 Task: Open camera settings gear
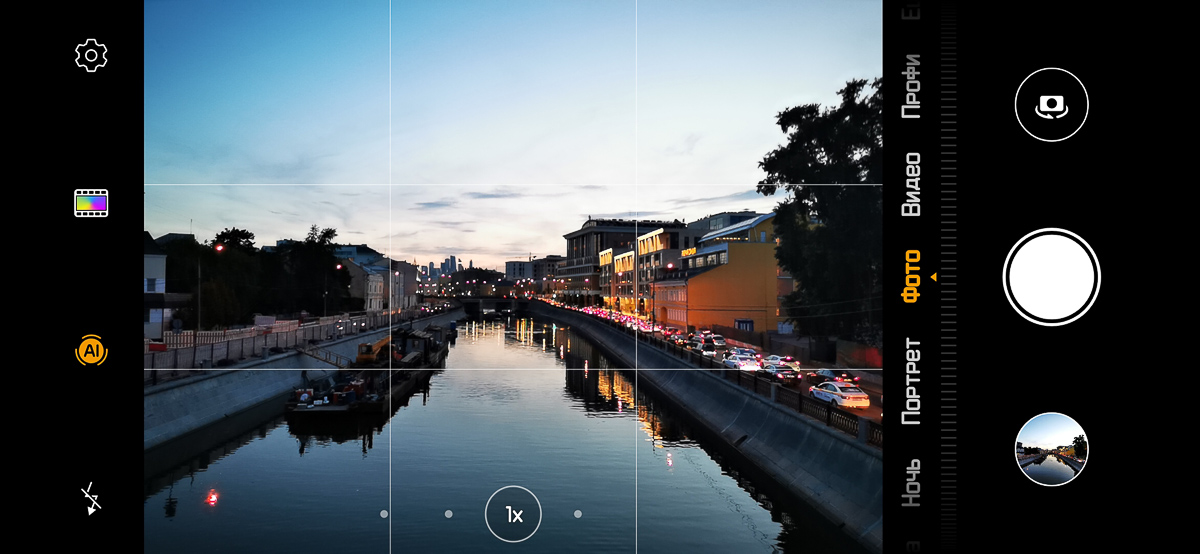[91, 55]
